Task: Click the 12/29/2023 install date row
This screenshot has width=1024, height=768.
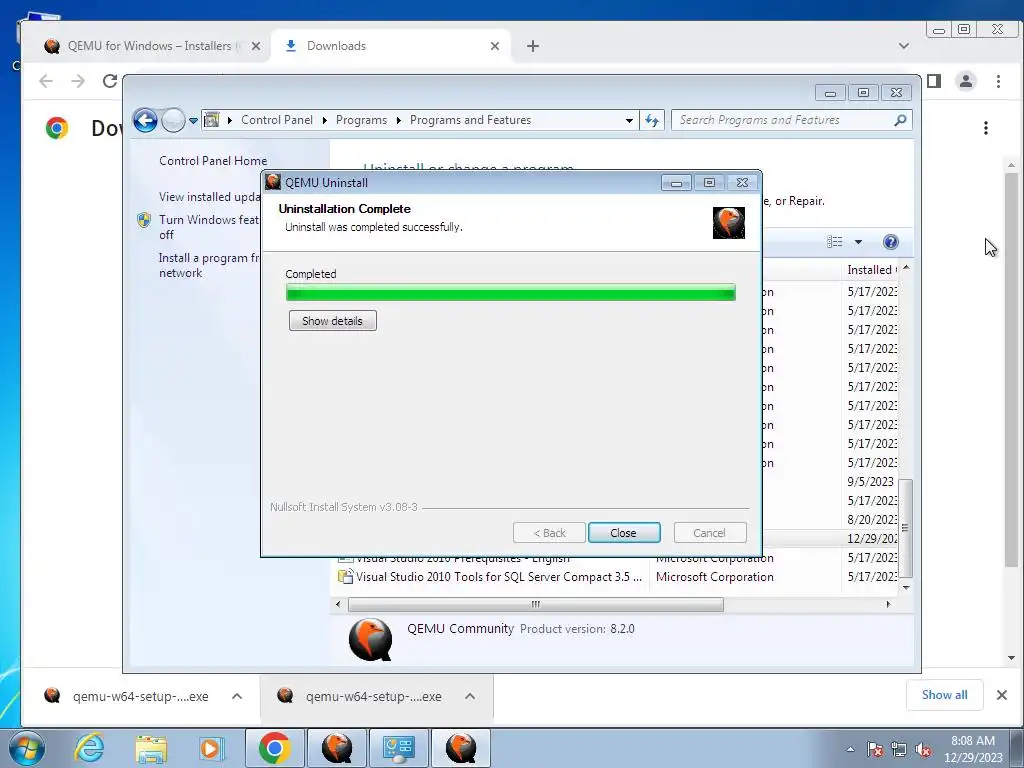Action: click(872, 538)
